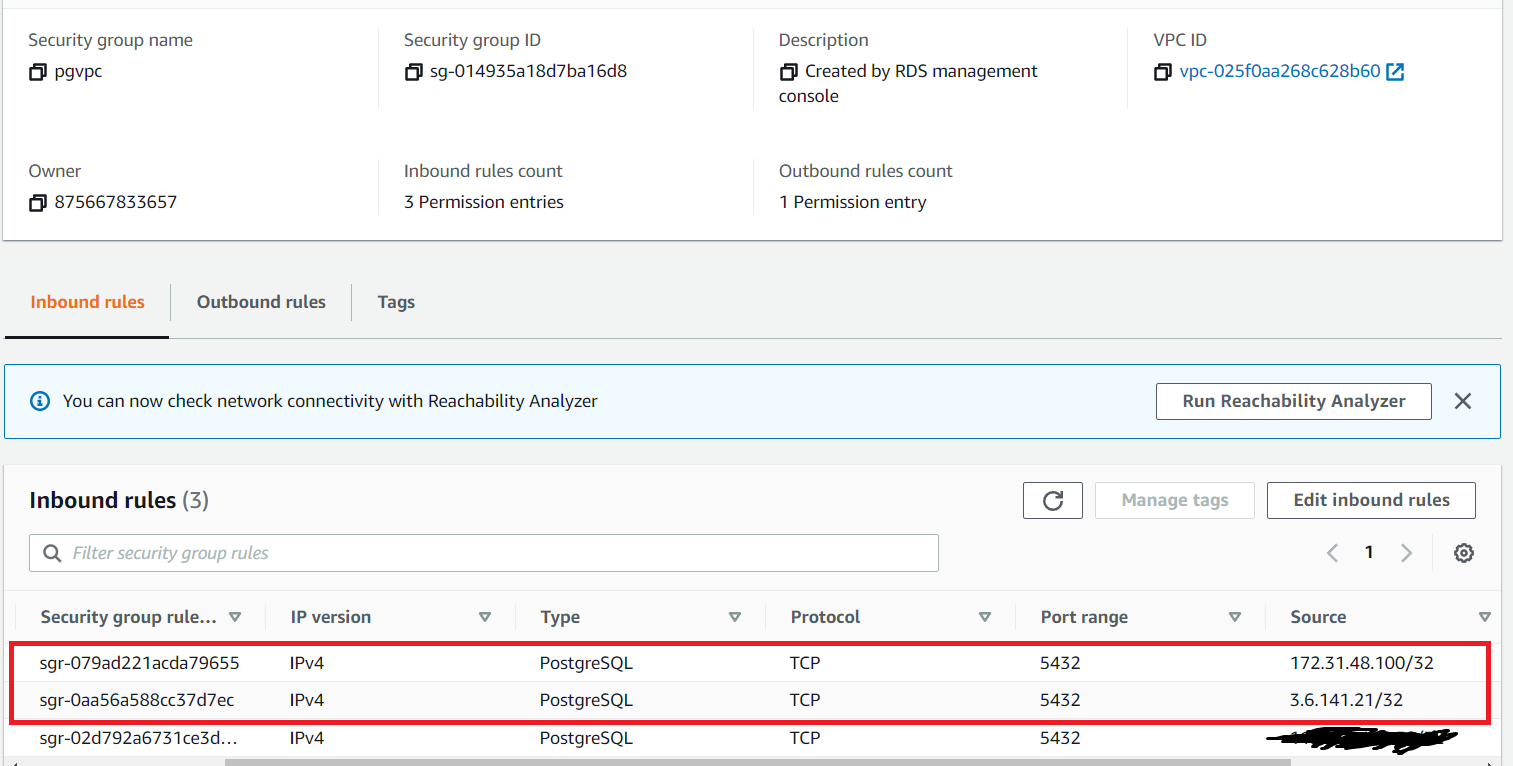The width and height of the screenshot is (1513, 766).
Task: Focus the filter security group rules field
Action: coord(484,553)
